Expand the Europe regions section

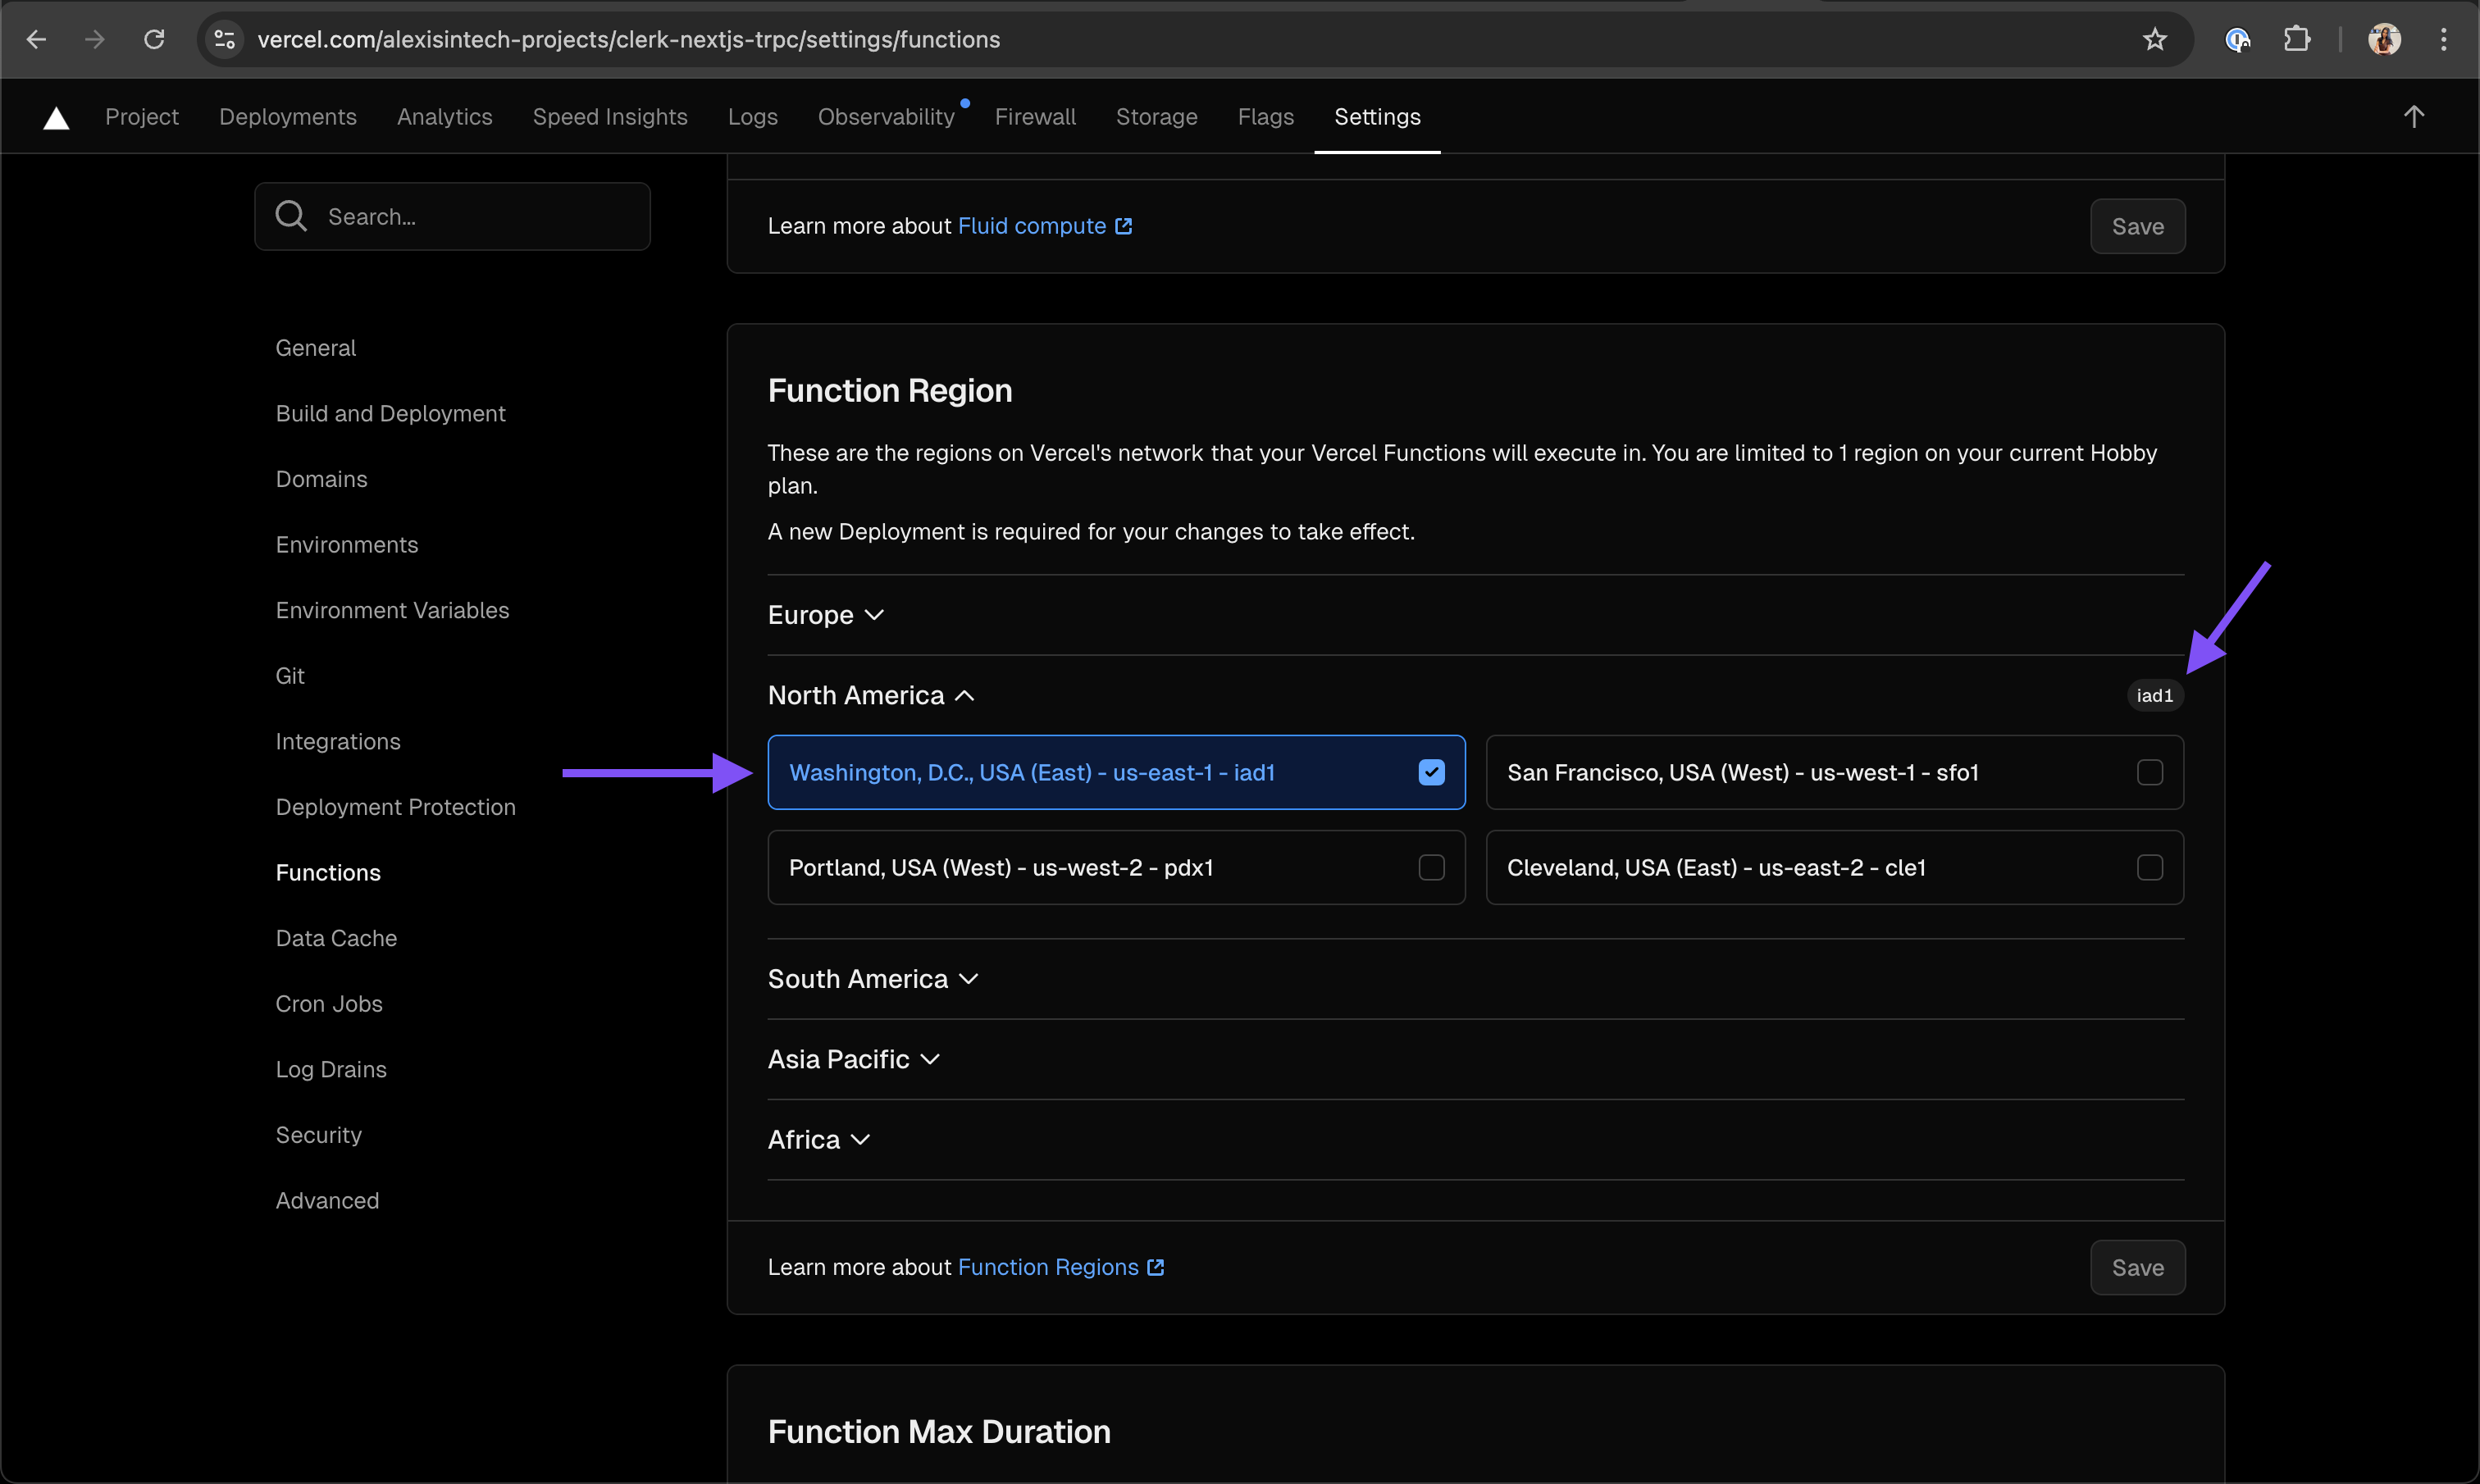click(x=826, y=614)
